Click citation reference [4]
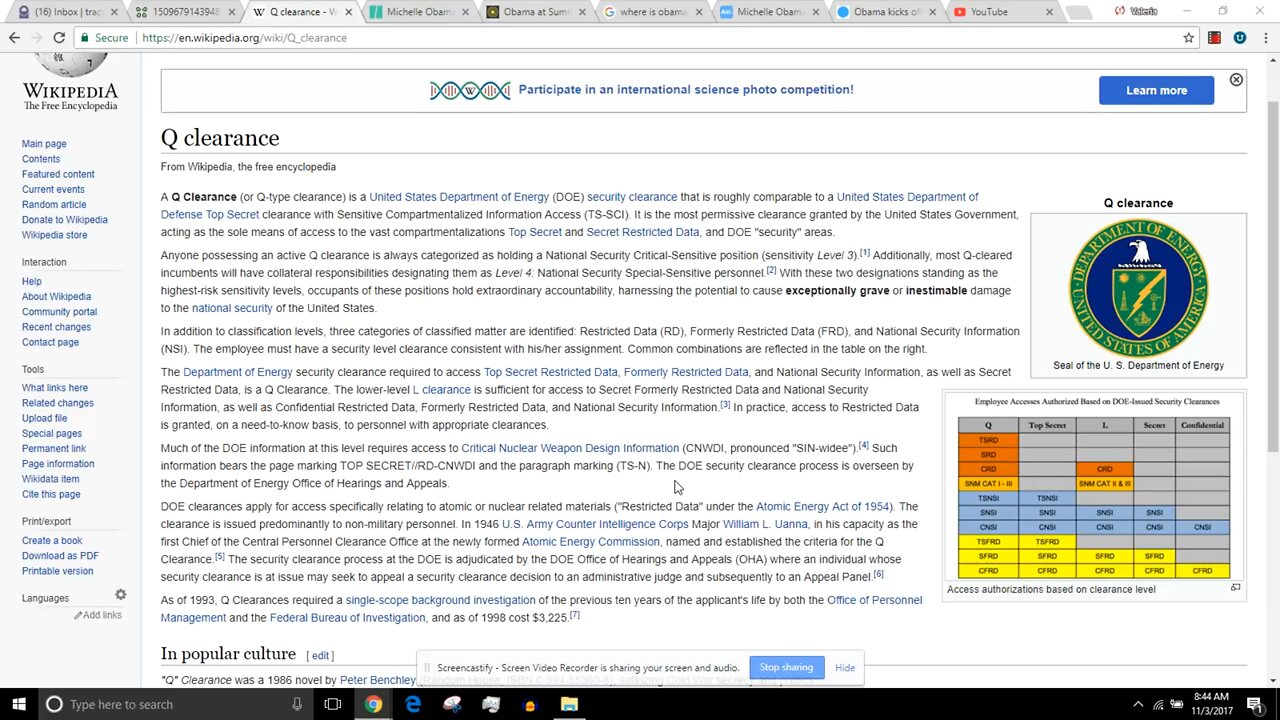1280x720 pixels. coord(863,445)
